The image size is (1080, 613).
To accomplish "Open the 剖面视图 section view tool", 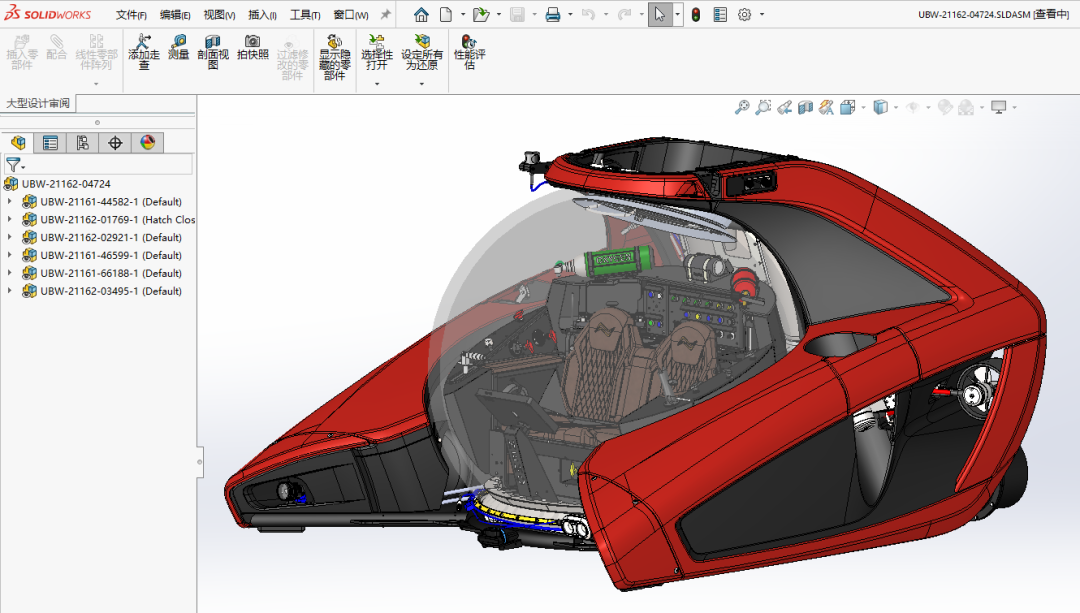I will coord(213,52).
